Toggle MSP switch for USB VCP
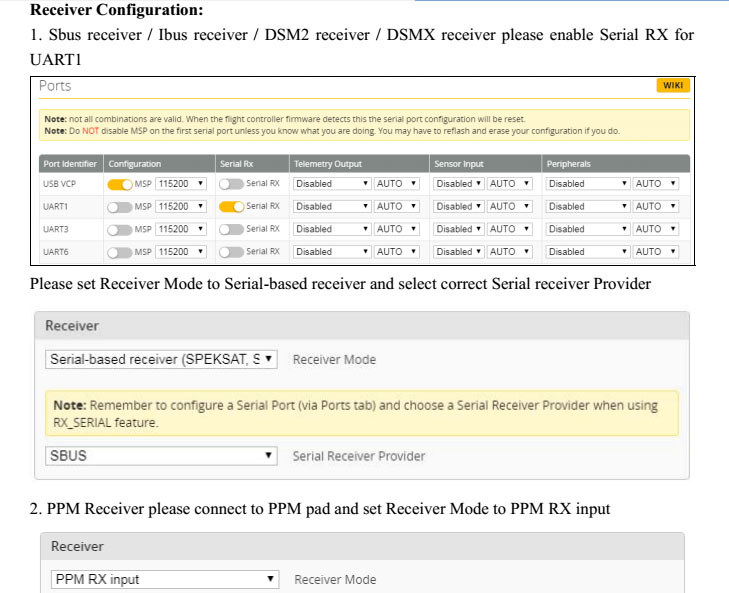The image size is (729, 593). pyautogui.click(x=120, y=184)
